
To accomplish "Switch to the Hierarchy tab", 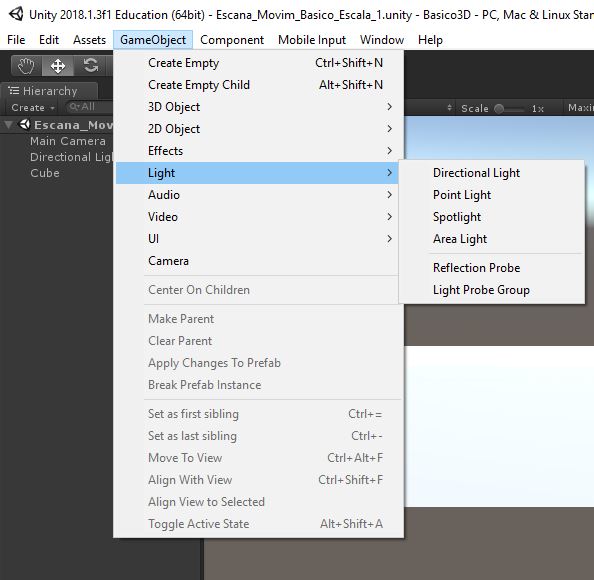I will [x=49, y=91].
